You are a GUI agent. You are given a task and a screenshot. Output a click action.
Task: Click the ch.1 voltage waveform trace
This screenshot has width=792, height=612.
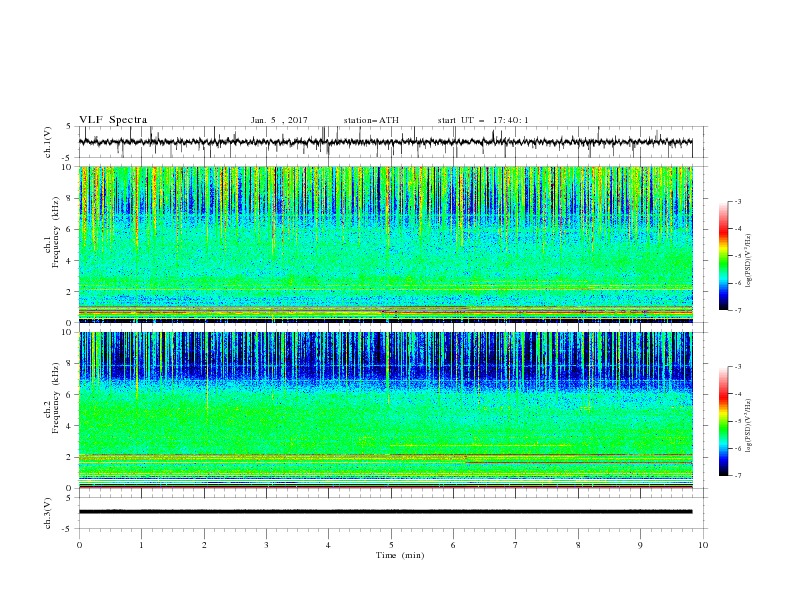[386, 142]
